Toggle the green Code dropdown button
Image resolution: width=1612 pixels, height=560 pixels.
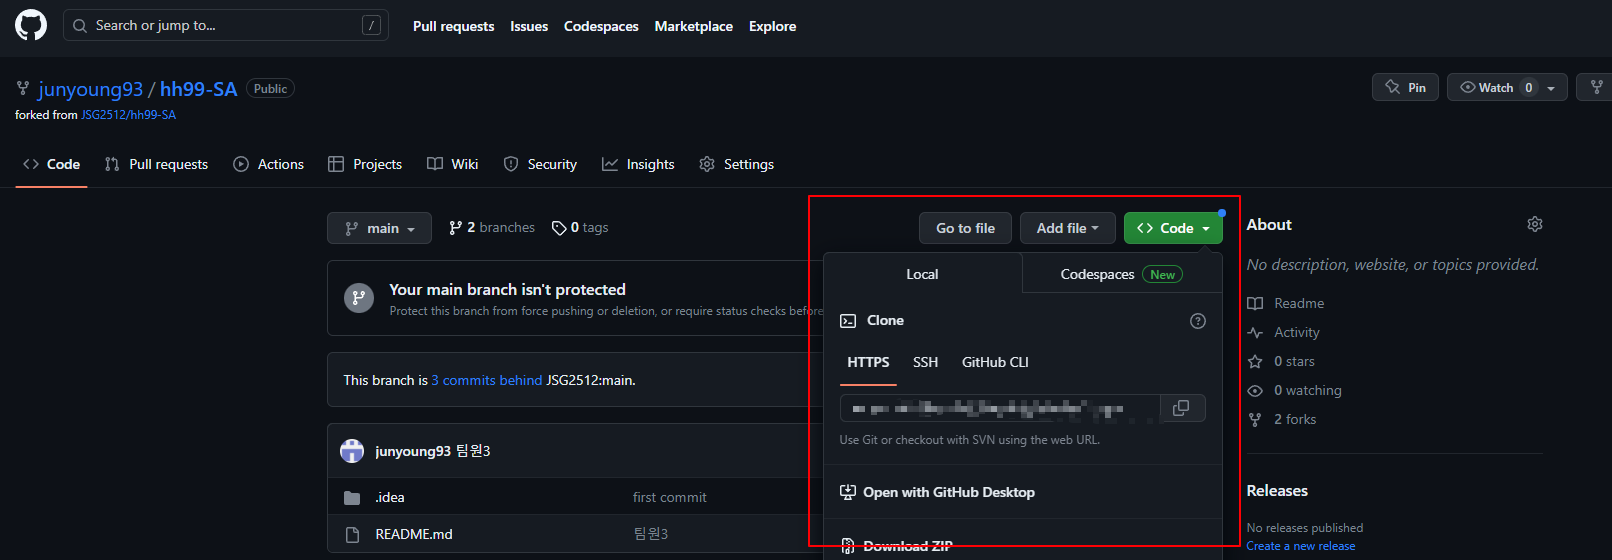click(x=1173, y=228)
